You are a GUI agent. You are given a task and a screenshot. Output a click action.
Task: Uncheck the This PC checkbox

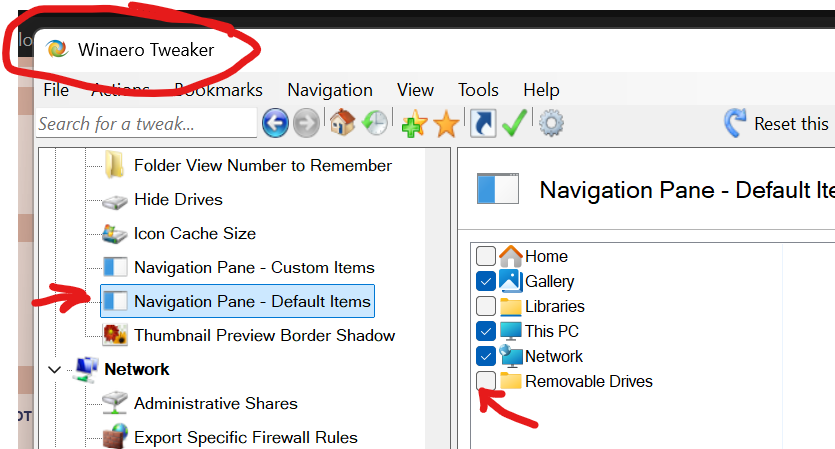pyautogui.click(x=486, y=331)
